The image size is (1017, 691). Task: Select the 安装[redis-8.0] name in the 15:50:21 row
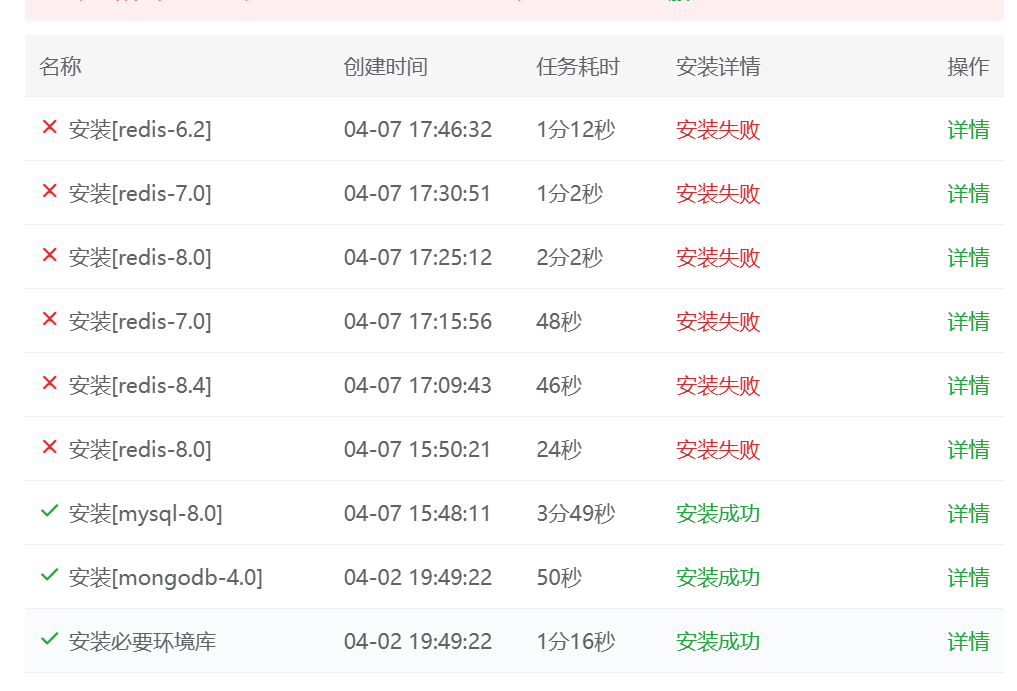click(x=140, y=449)
